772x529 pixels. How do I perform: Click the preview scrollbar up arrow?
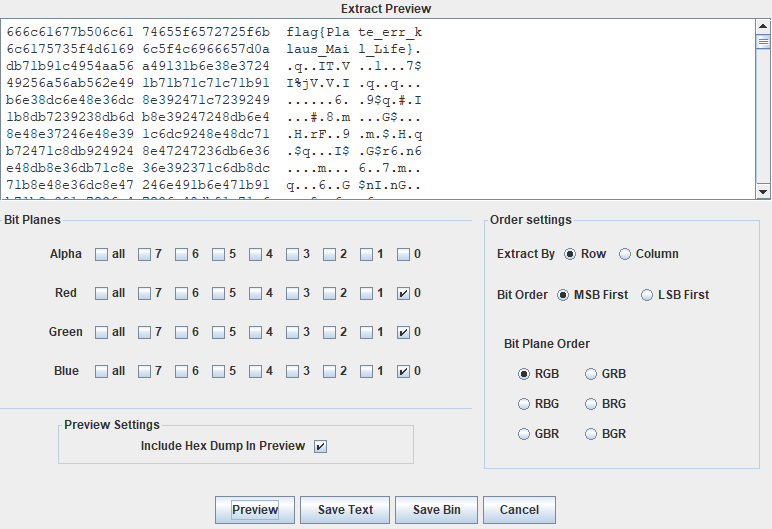(x=763, y=27)
